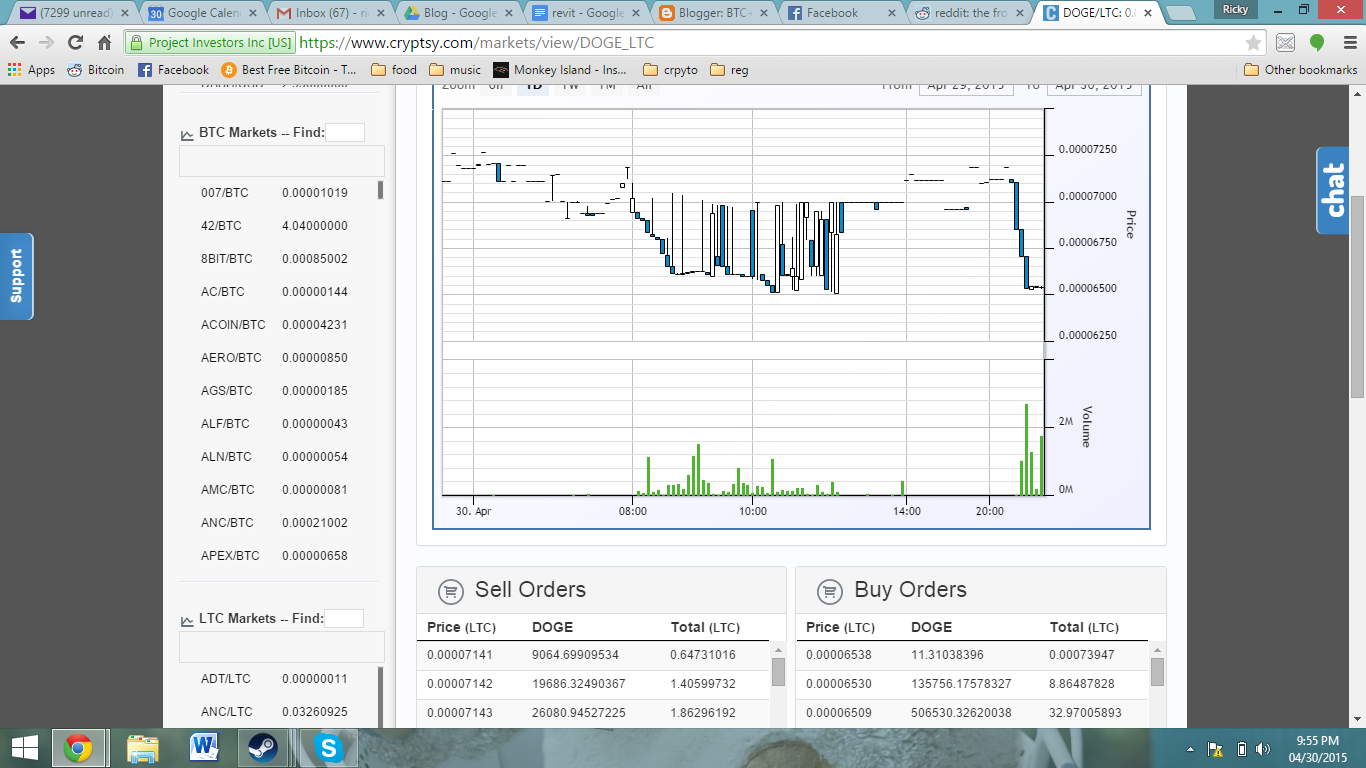Open the green Hangouts extension
This screenshot has width=1366, height=768.
[1317, 43]
